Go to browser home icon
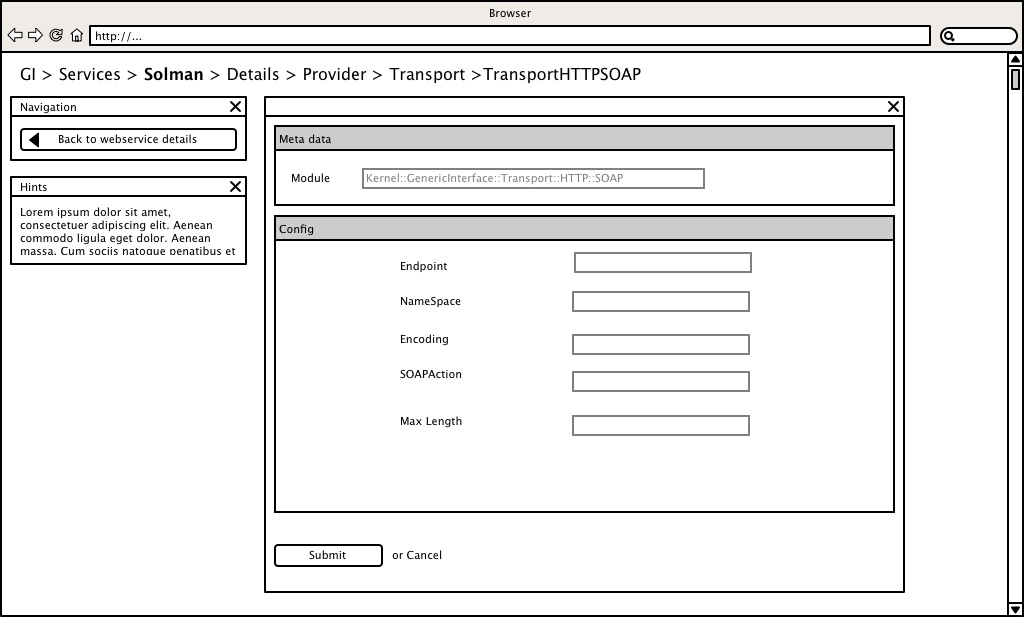 click(x=77, y=36)
